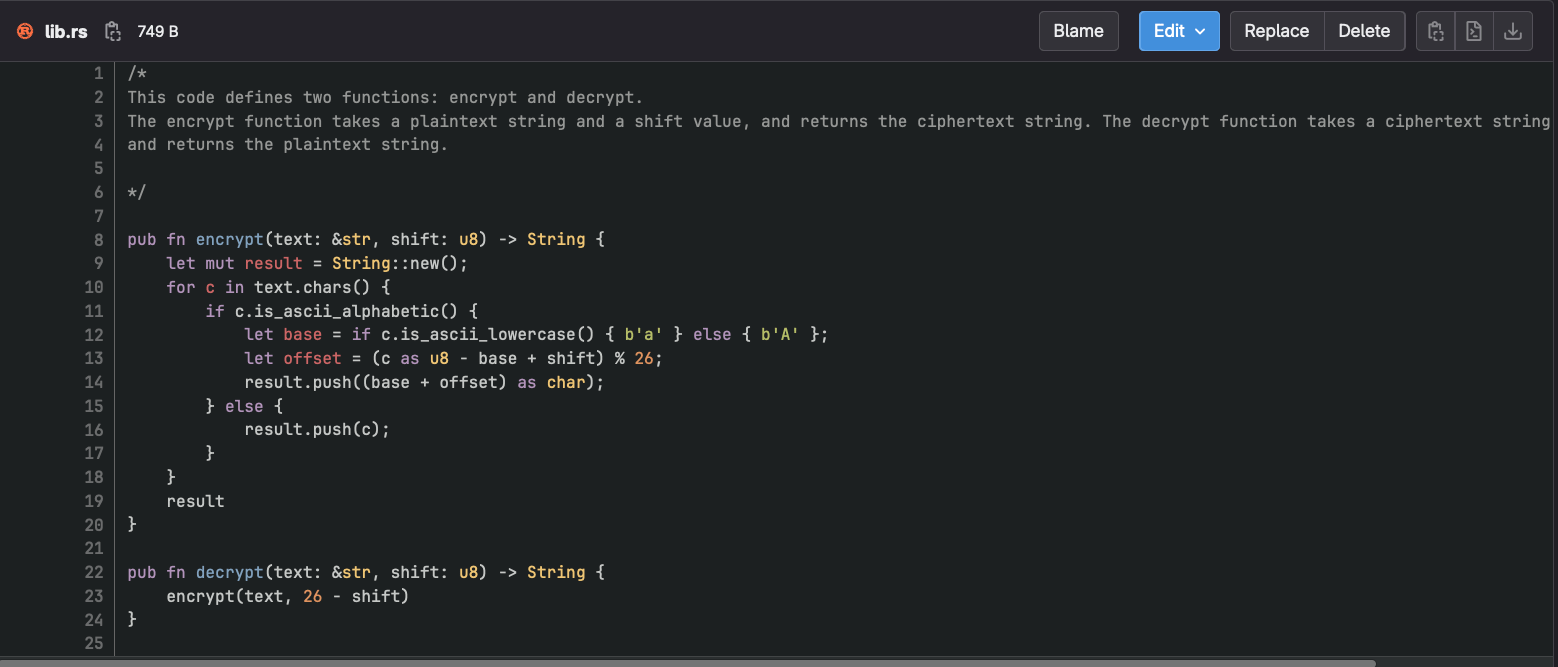Click the 749 B file size label
The width and height of the screenshot is (1558, 667).
tap(157, 31)
